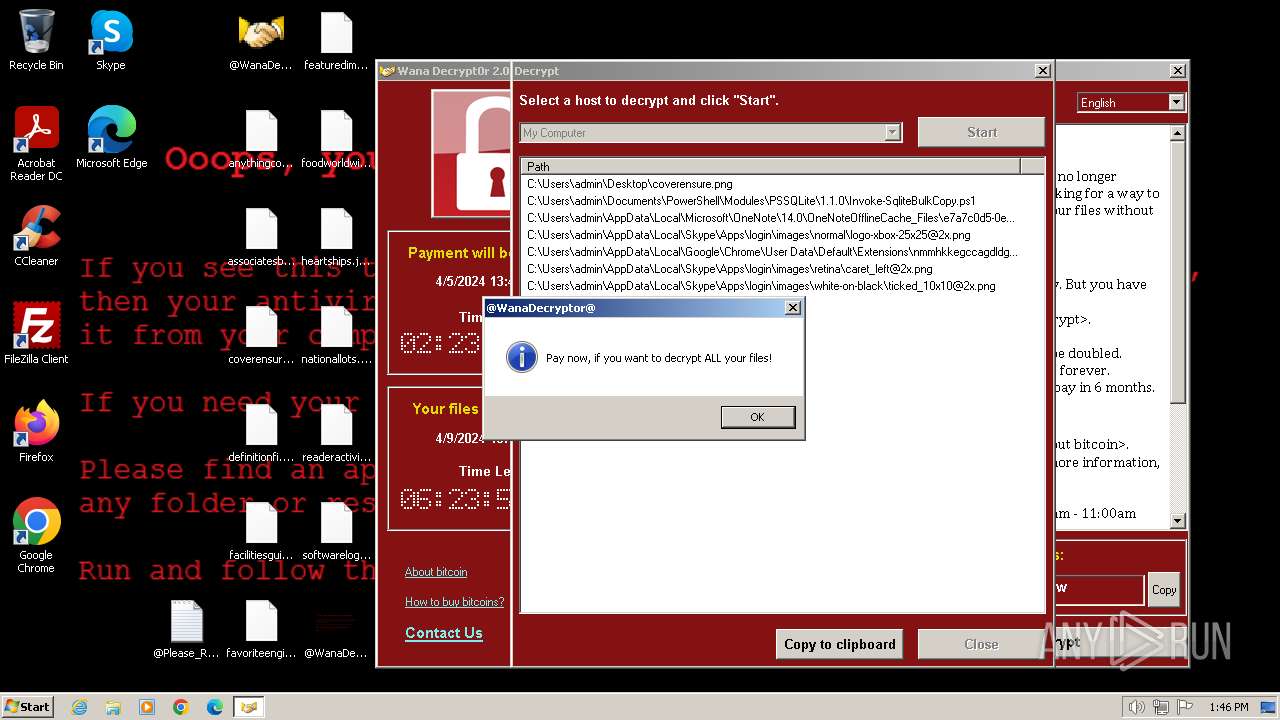This screenshot has height=720, width=1280.
Task: Click the taskbar clock showing 1:46 PM
Action: click(x=1228, y=707)
